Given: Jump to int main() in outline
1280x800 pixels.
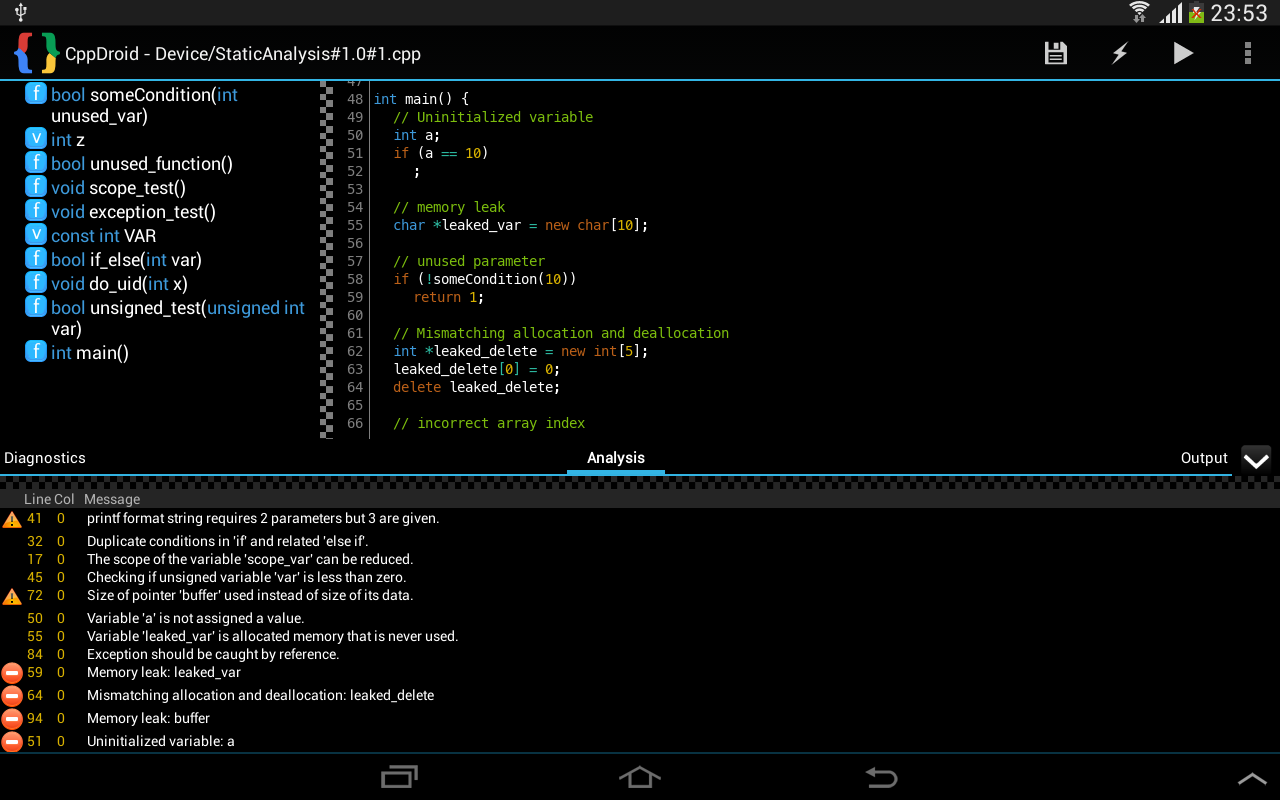Looking at the screenshot, I should 90,352.
